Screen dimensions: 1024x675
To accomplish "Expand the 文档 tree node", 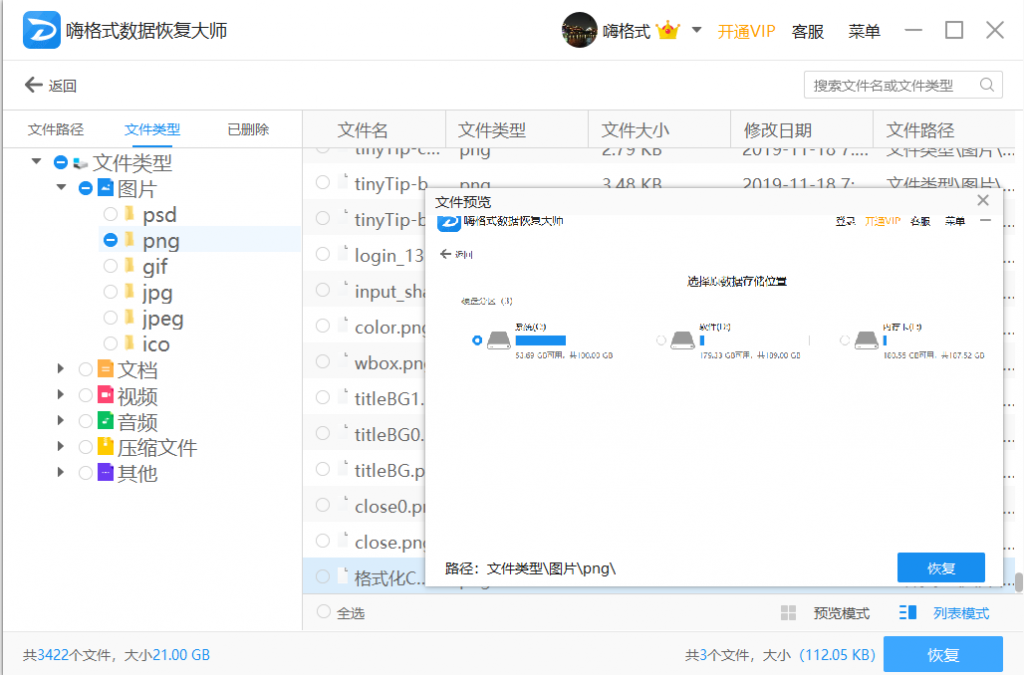I will tap(61, 369).
